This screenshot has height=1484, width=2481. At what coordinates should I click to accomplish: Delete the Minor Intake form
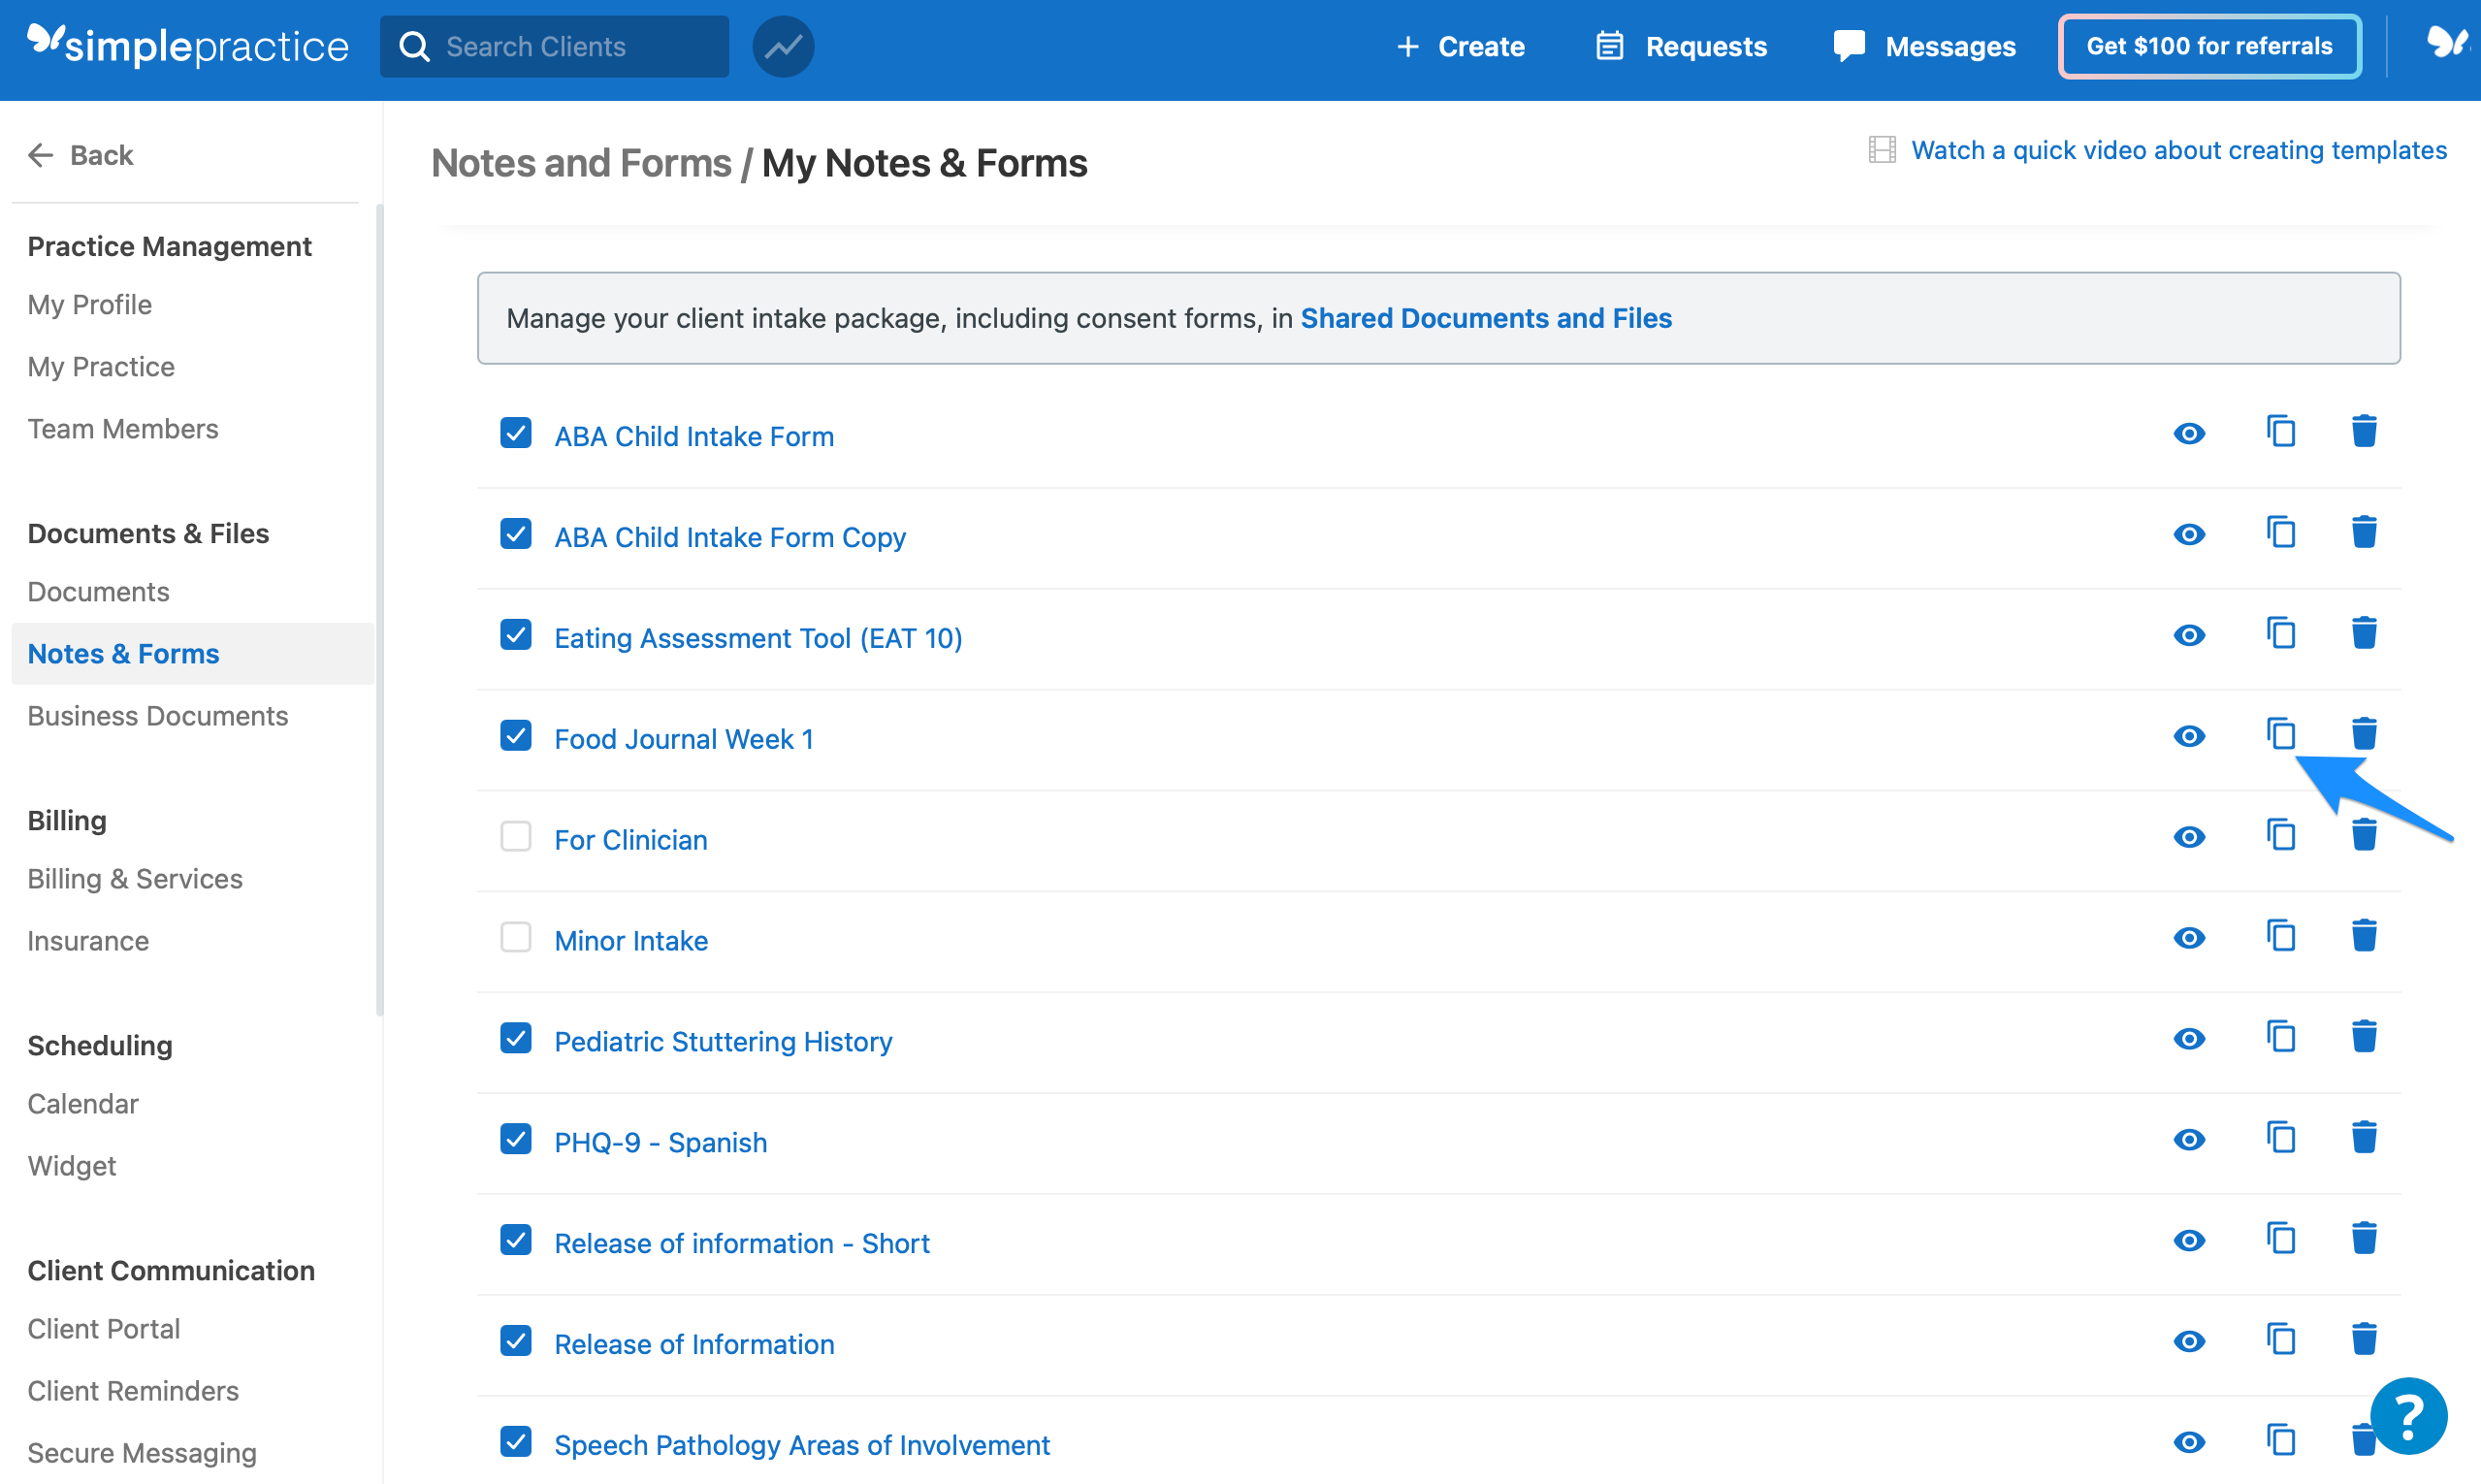[x=2363, y=937]
